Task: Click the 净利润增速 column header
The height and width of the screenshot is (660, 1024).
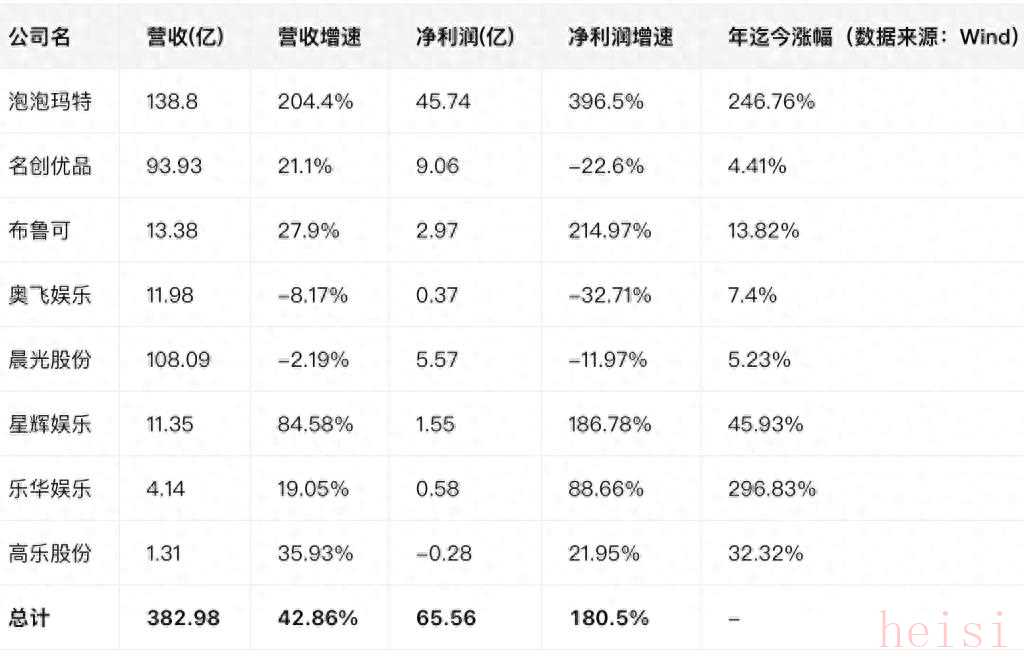Action: click(x=620, y=37)
